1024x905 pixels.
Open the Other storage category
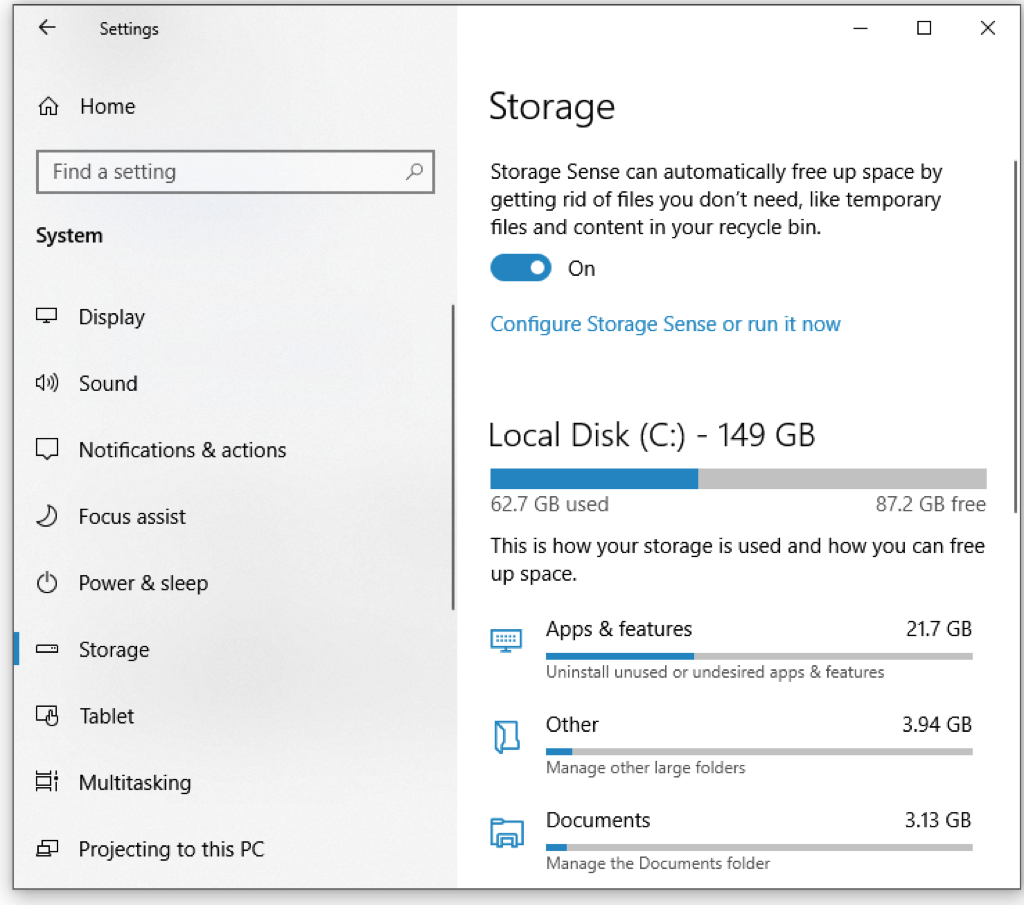point(731,744)
